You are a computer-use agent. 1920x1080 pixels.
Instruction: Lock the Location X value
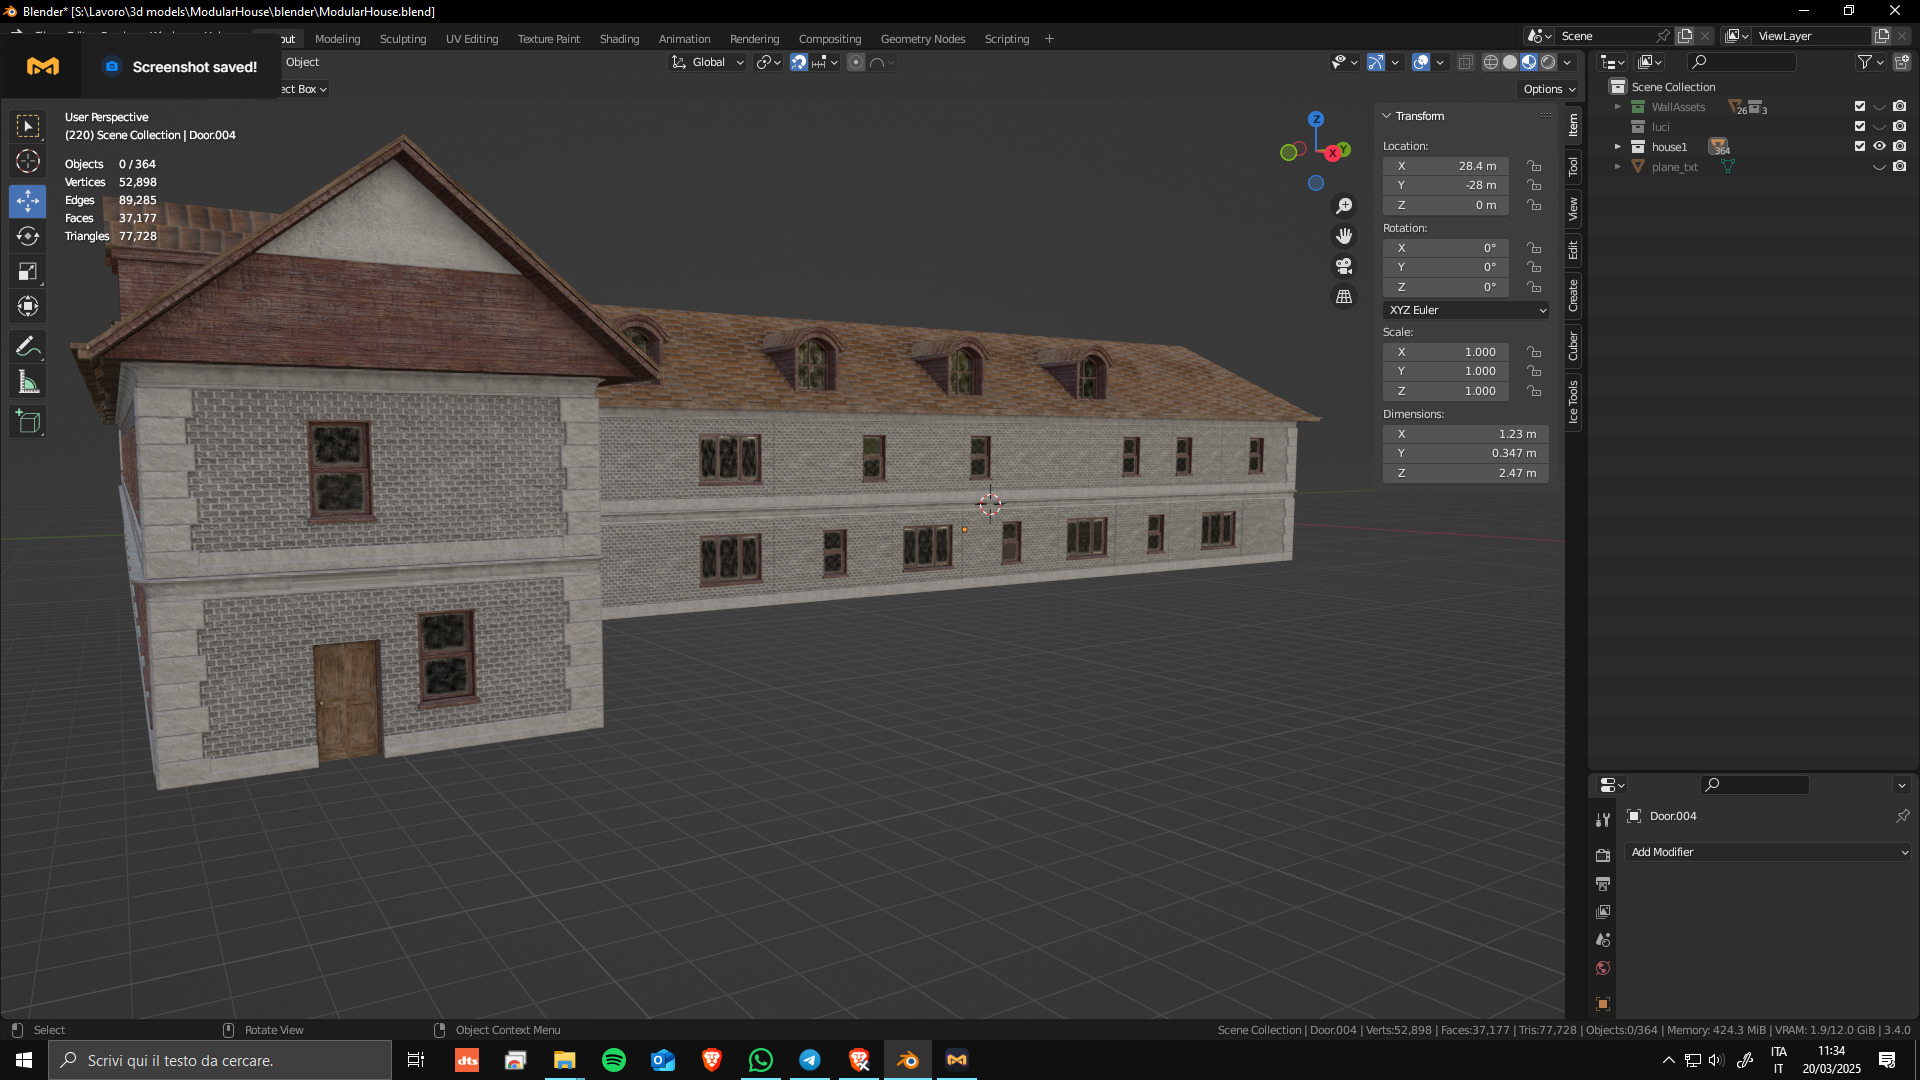(x=1534, y=166)
